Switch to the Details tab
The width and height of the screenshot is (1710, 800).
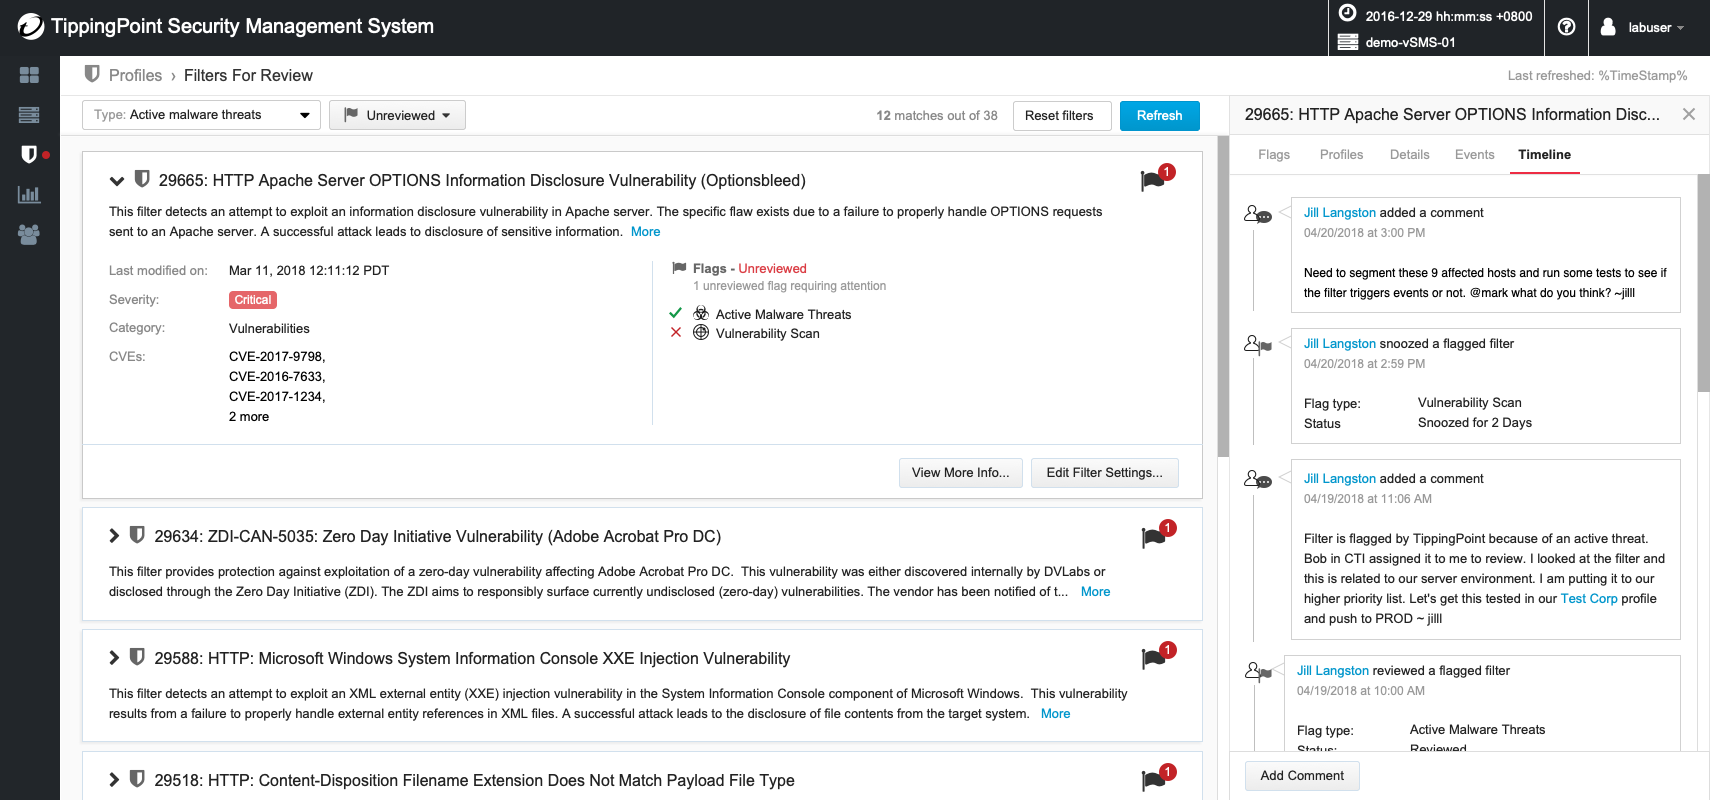[1409, 155]
